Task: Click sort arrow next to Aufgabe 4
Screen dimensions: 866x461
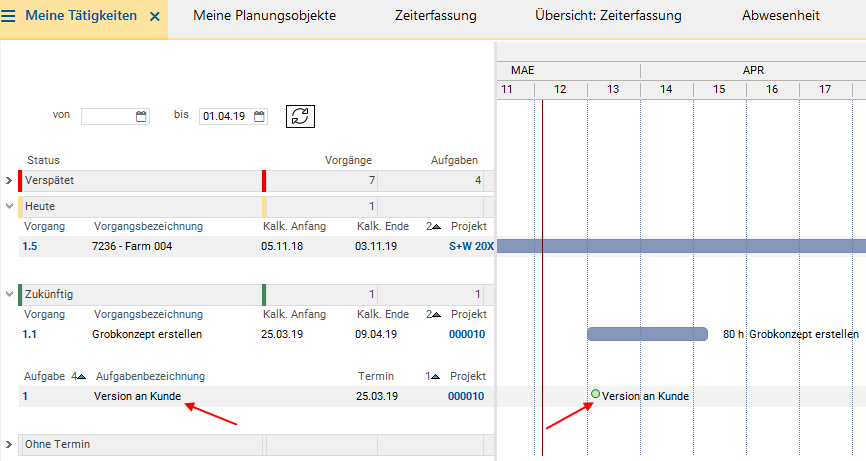Action: (81, 377)
